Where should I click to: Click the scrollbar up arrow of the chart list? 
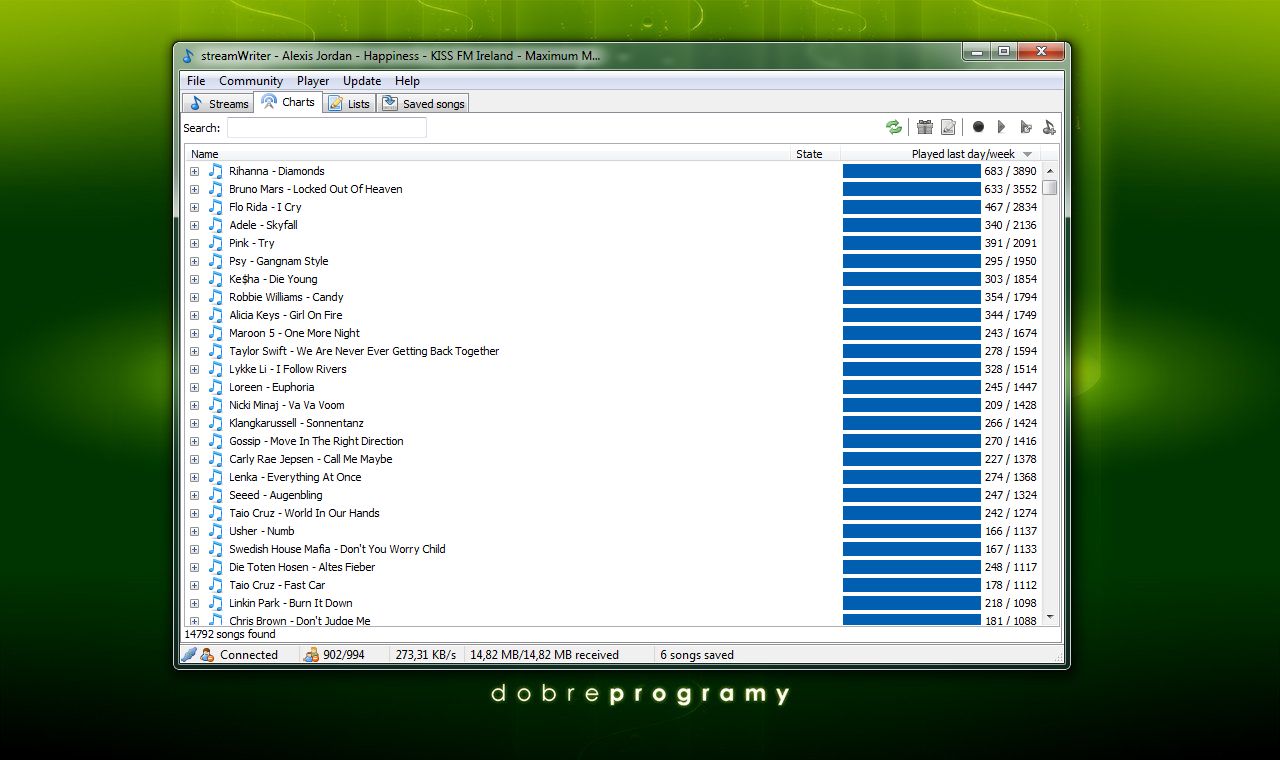tap(1050, 171)
